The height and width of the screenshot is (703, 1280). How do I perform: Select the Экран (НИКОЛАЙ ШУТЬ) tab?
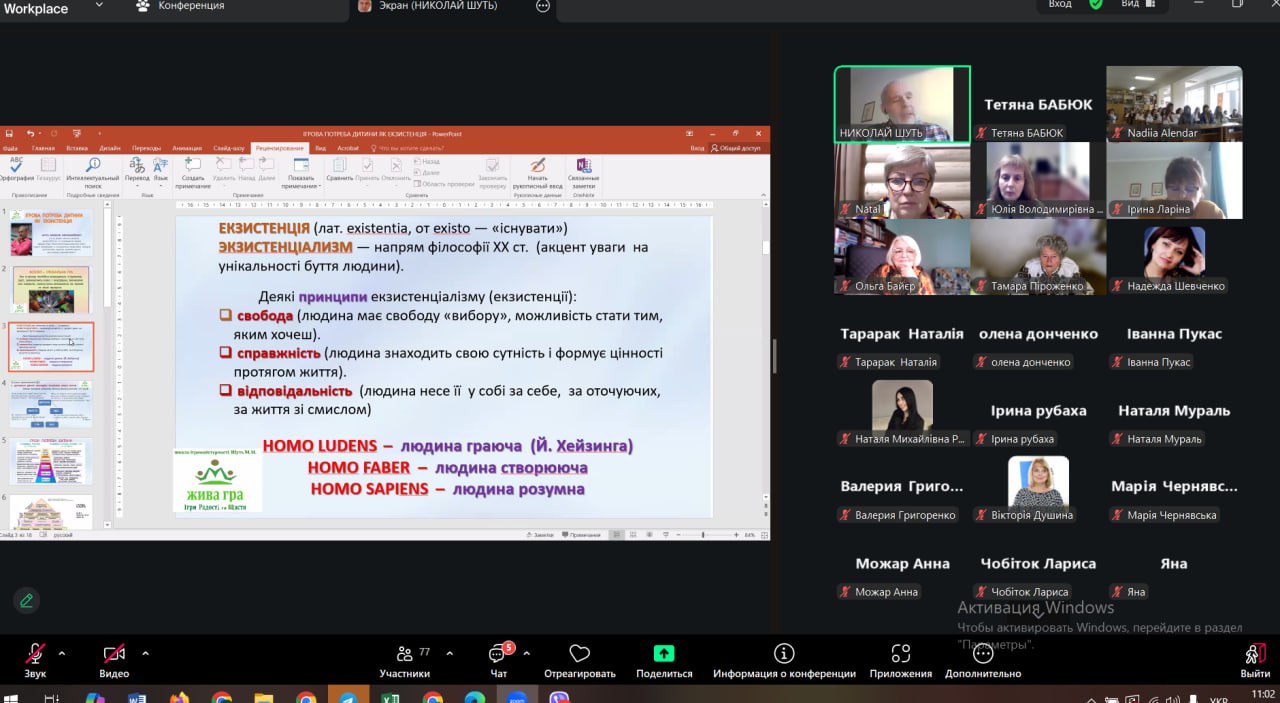(440, 6)
